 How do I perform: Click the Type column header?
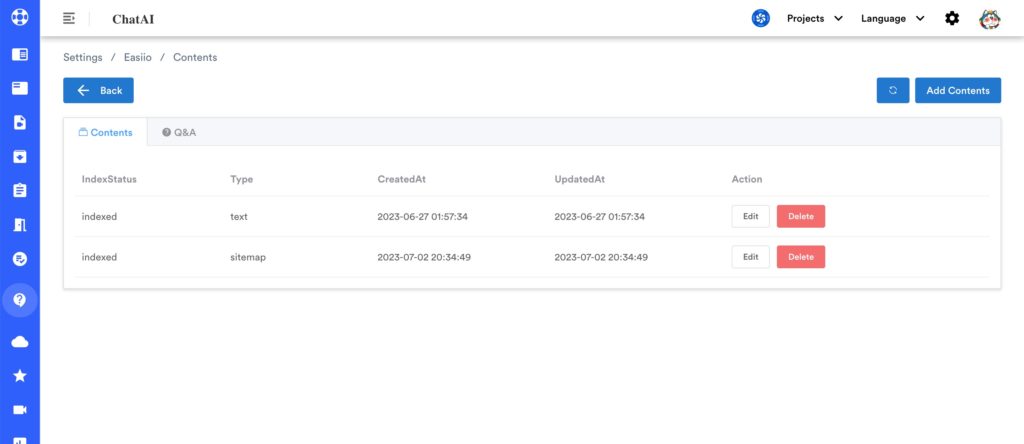tap(242, 179)
